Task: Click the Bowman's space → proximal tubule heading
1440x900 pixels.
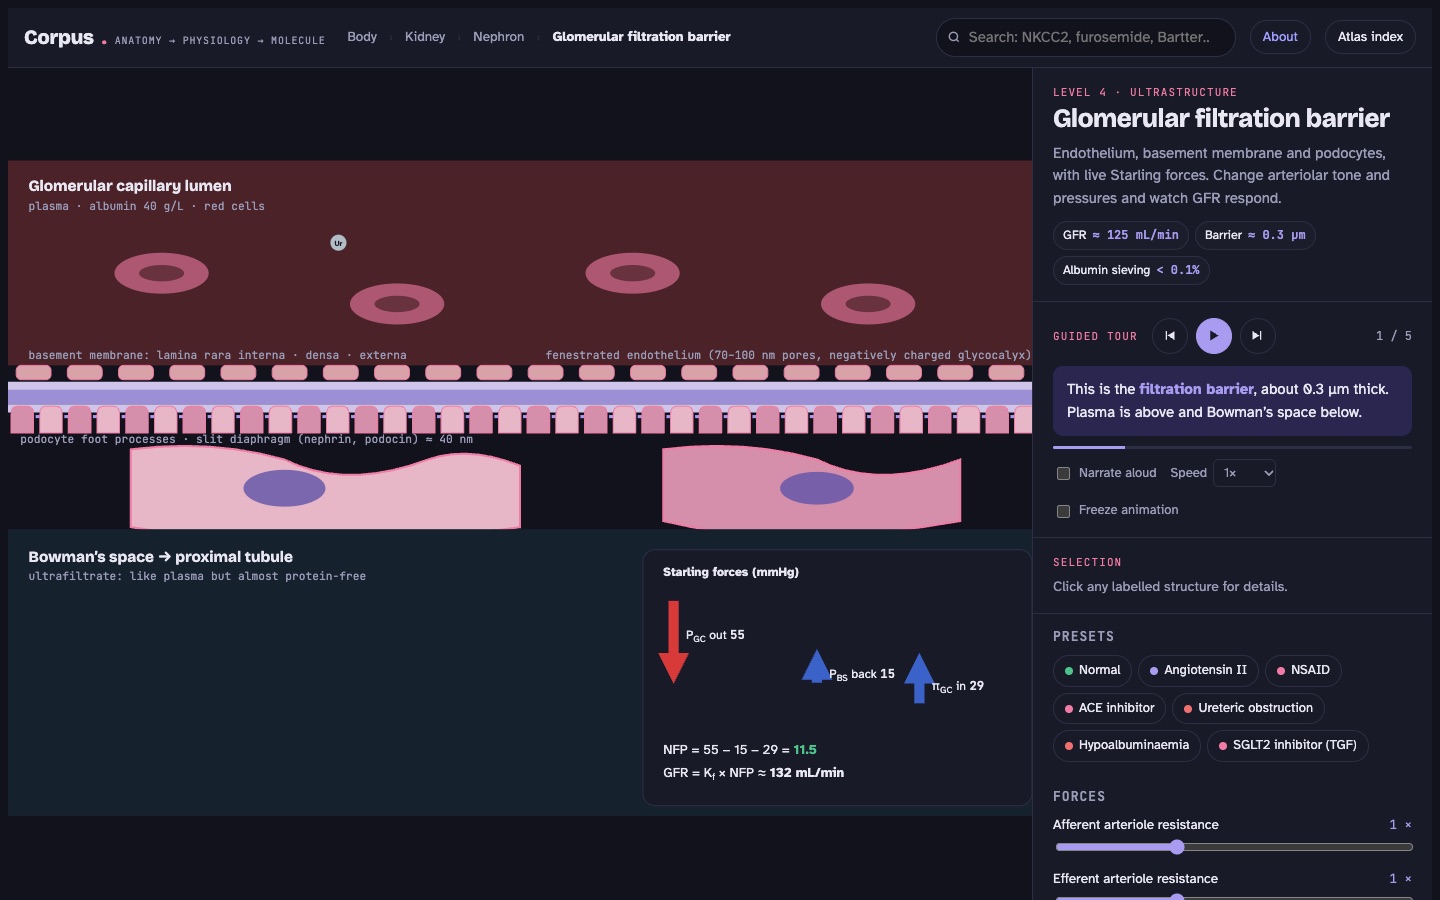Action: 161,557
